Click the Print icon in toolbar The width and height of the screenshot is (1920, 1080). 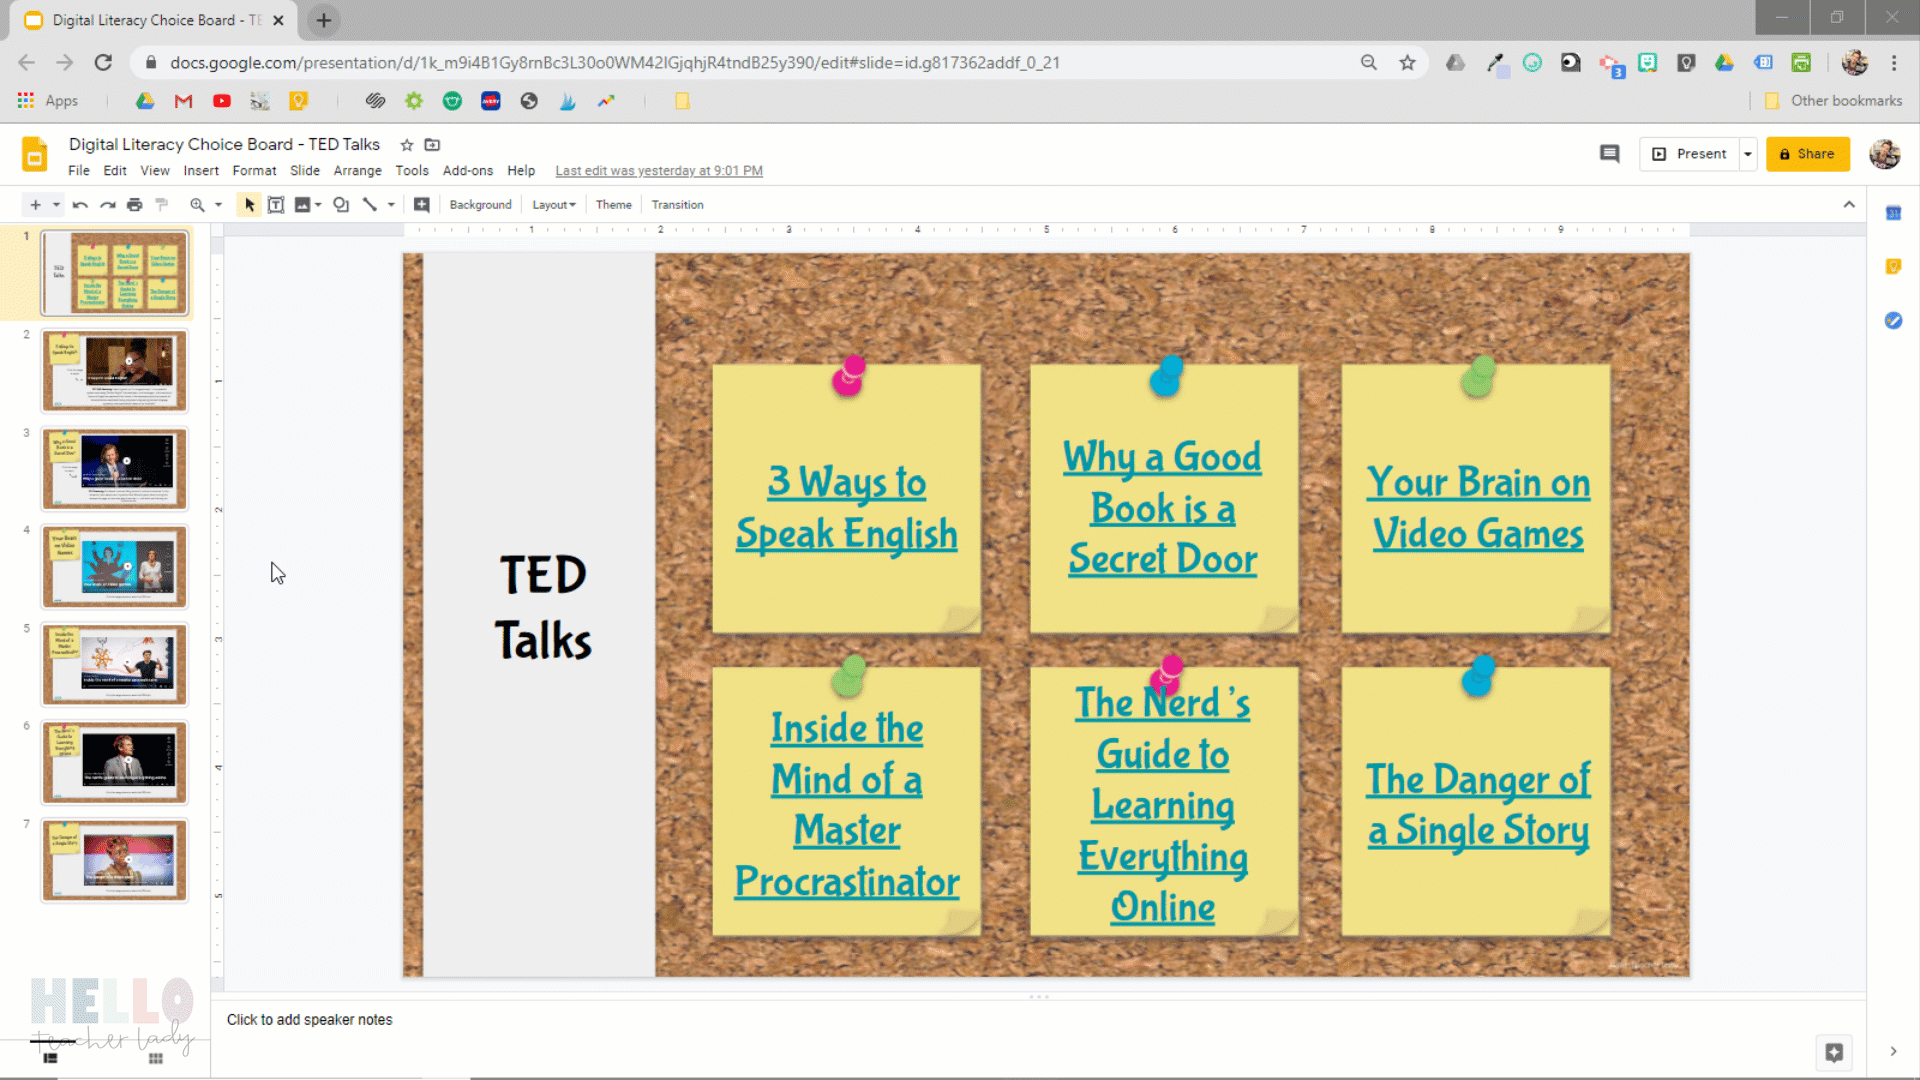tap(133, 204)
